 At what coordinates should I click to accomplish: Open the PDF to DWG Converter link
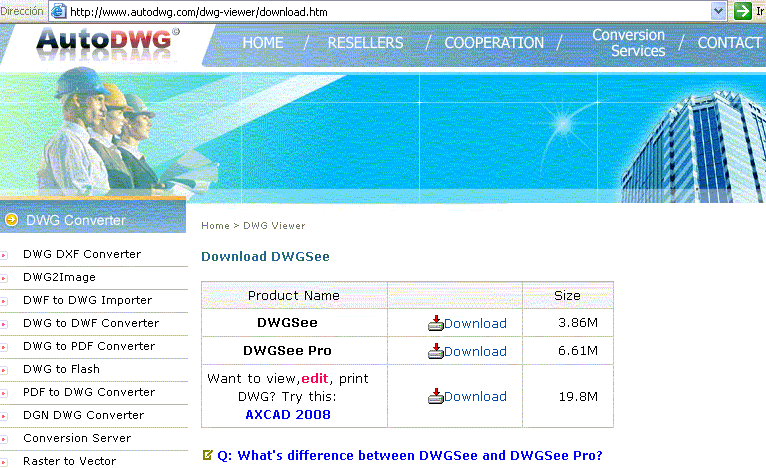[x=89, y=392]
